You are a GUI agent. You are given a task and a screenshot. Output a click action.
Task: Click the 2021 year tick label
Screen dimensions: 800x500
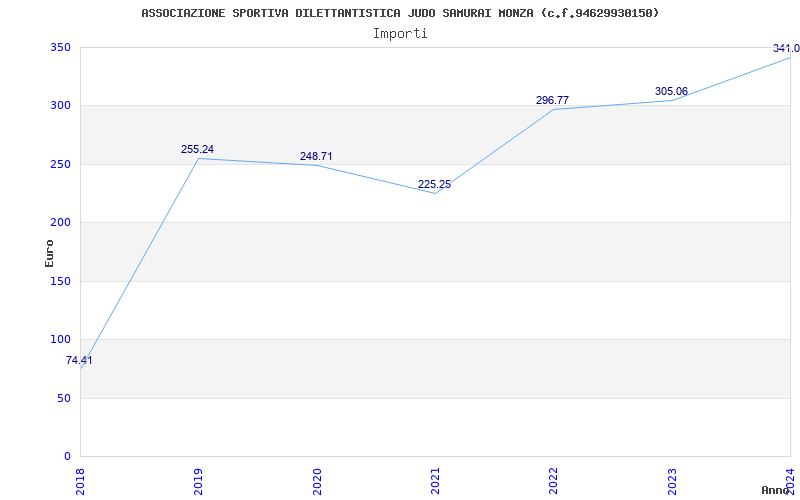pos(435,481)
